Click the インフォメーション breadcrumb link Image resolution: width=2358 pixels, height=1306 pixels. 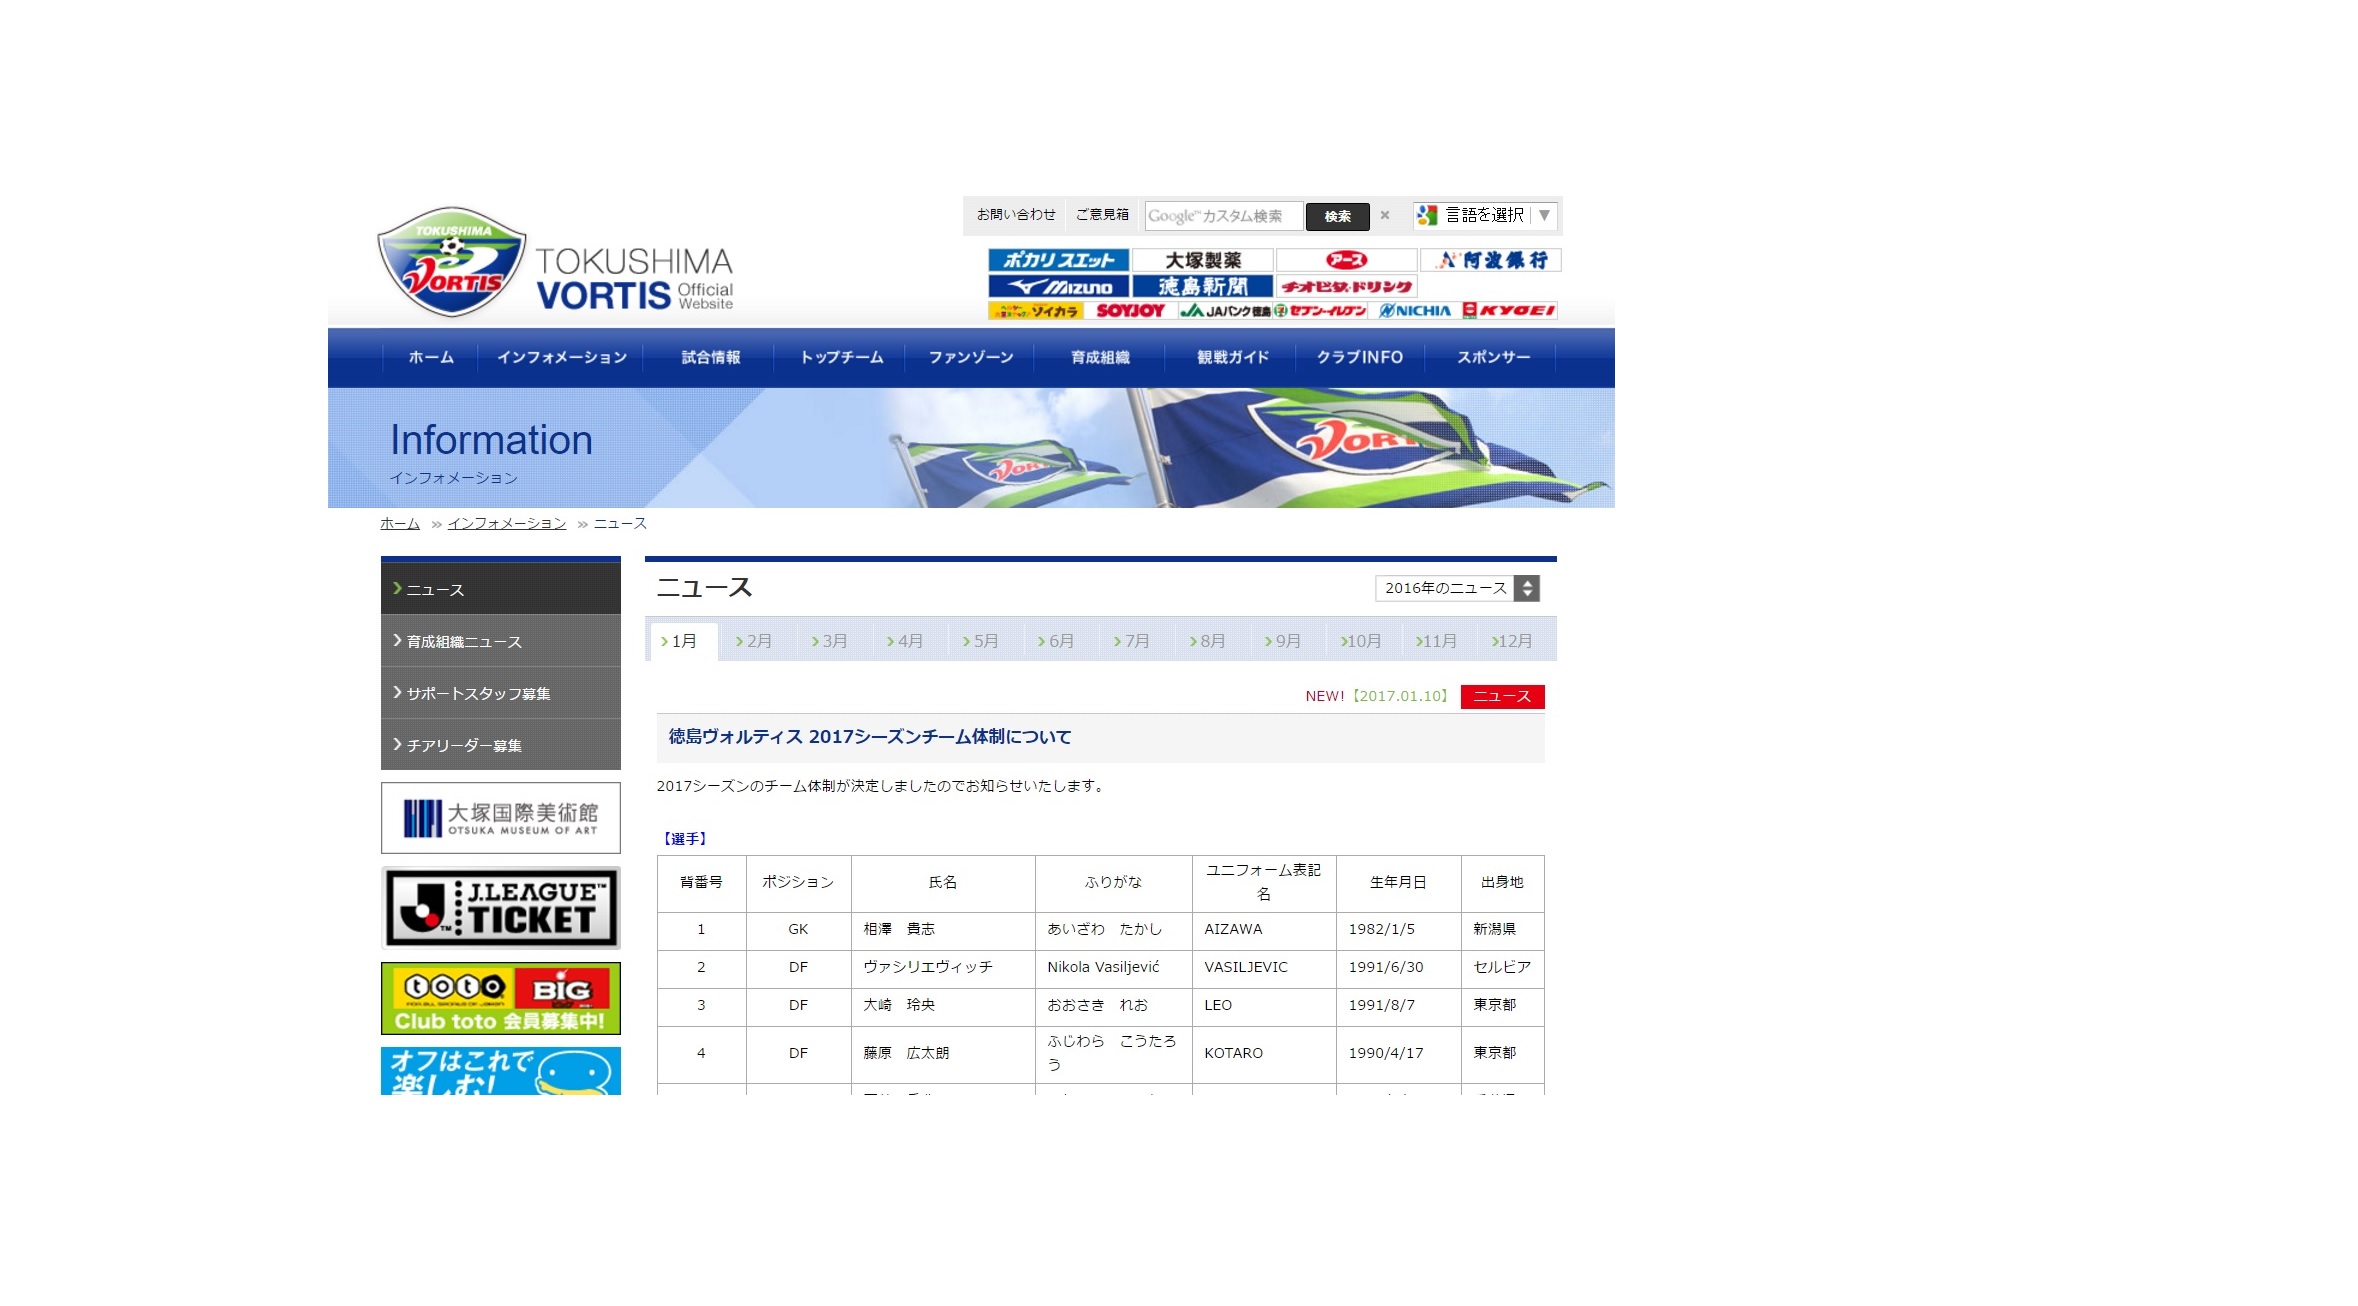coord(506,523)
